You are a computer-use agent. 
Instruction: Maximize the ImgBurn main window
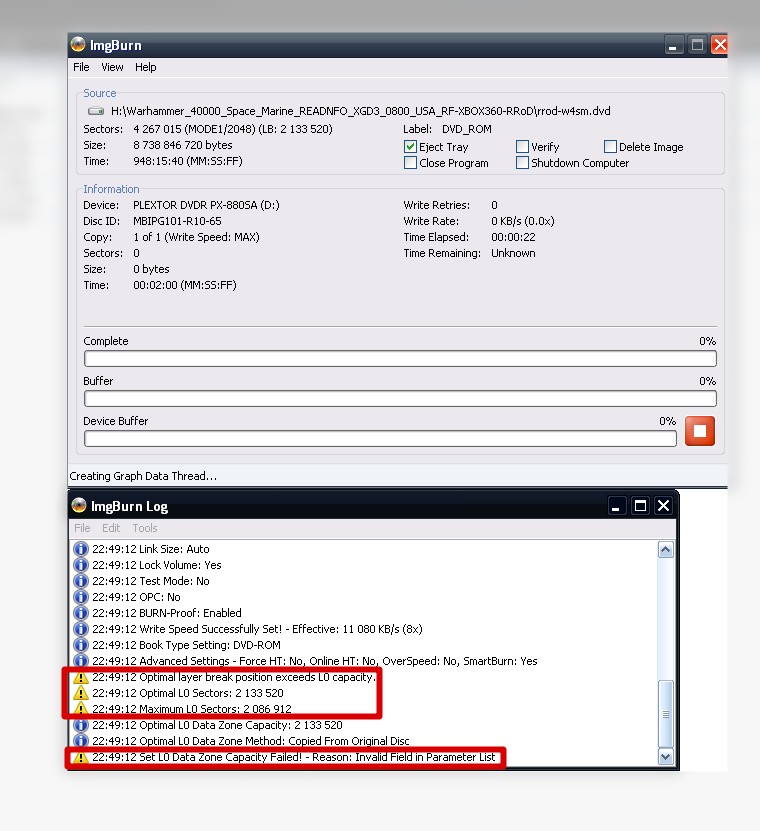click(697, 45)
